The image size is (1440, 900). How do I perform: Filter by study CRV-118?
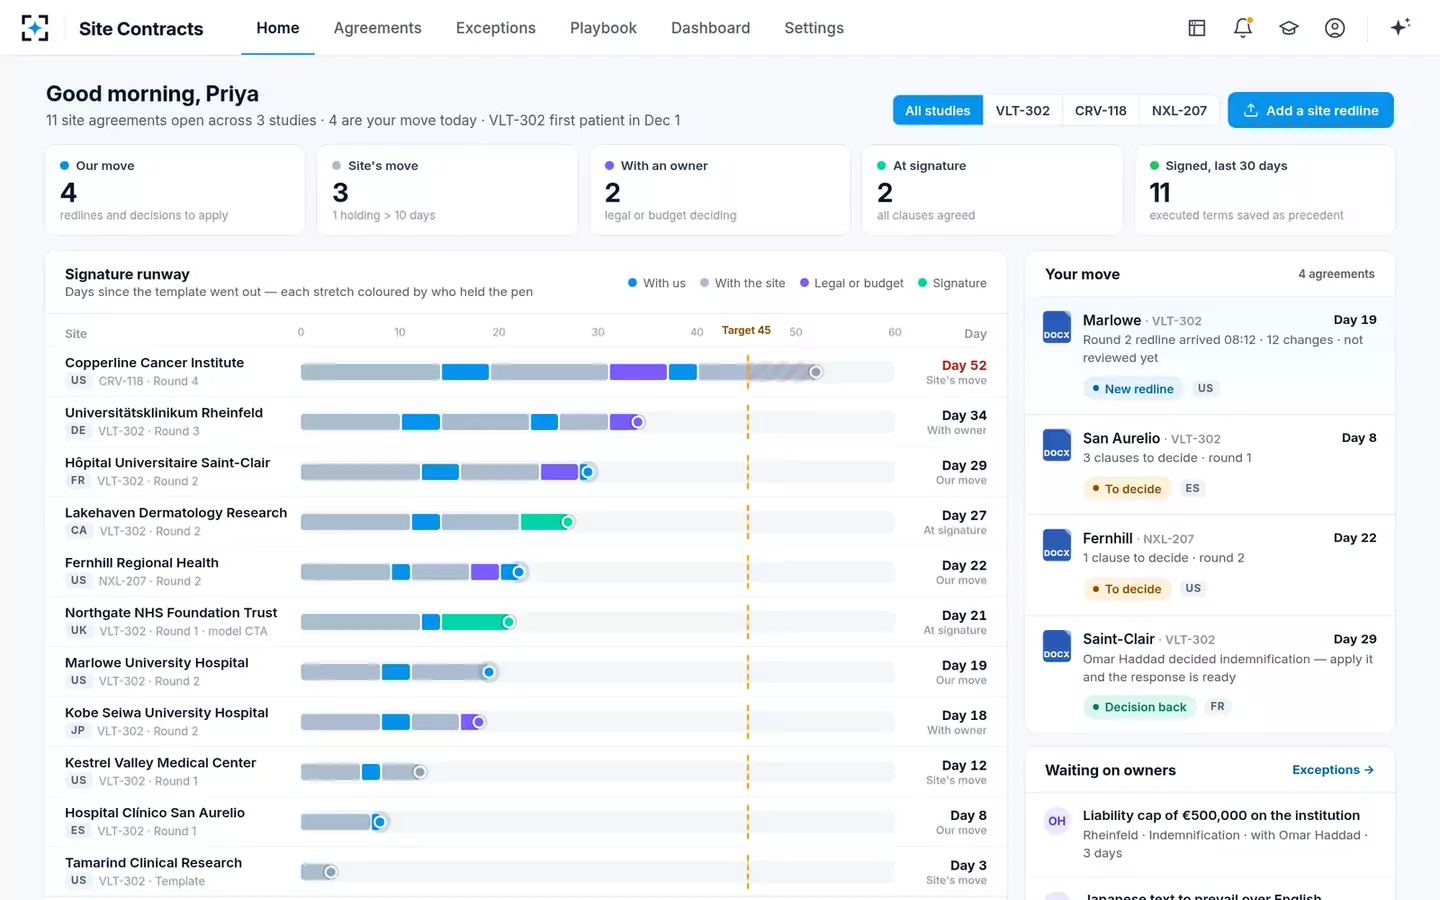[x=1101, y=110]
